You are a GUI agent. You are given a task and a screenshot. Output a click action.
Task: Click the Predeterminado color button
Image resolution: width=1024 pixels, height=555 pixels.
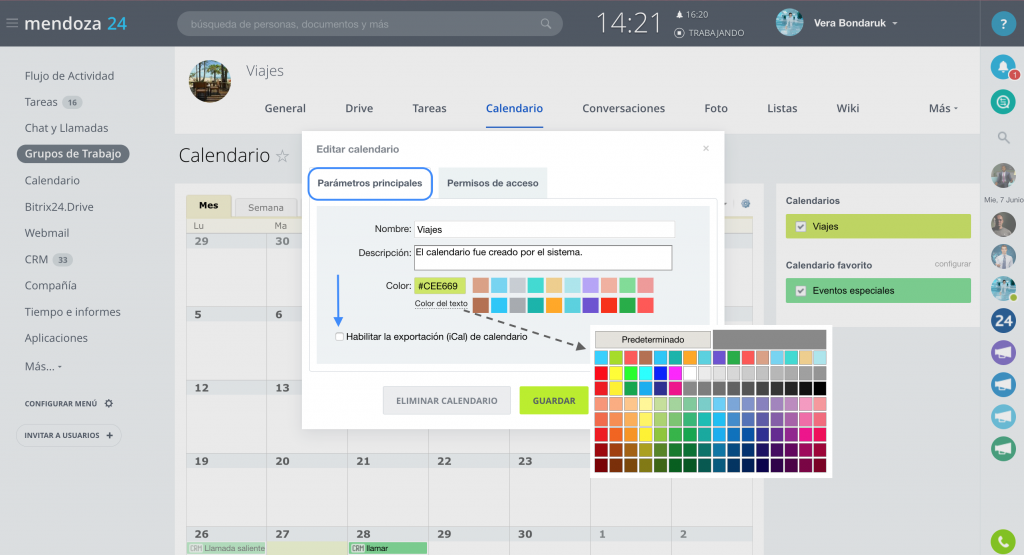[652, 340]
